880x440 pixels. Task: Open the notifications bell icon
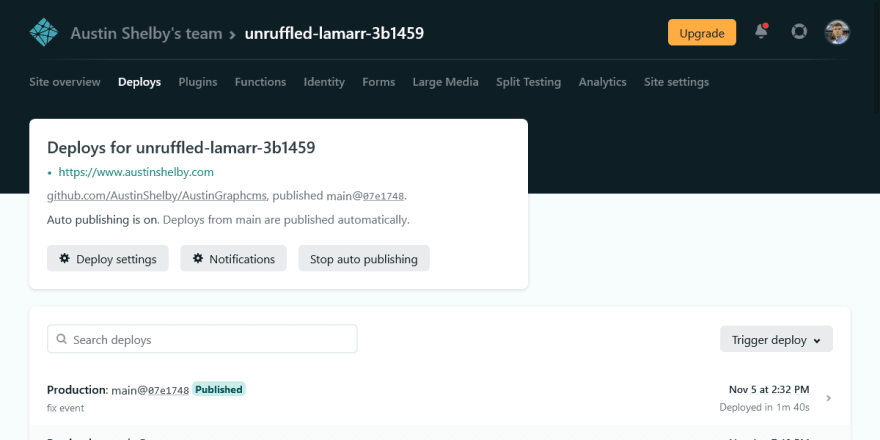coord(761,31)
